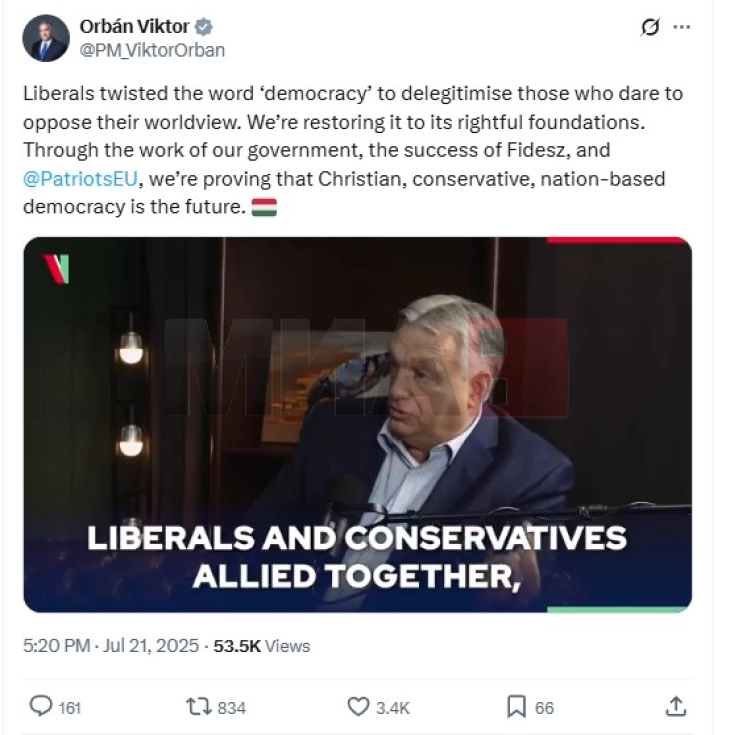
Task: Open the three-dot more options menu
Action: click(x=682, y=28)
